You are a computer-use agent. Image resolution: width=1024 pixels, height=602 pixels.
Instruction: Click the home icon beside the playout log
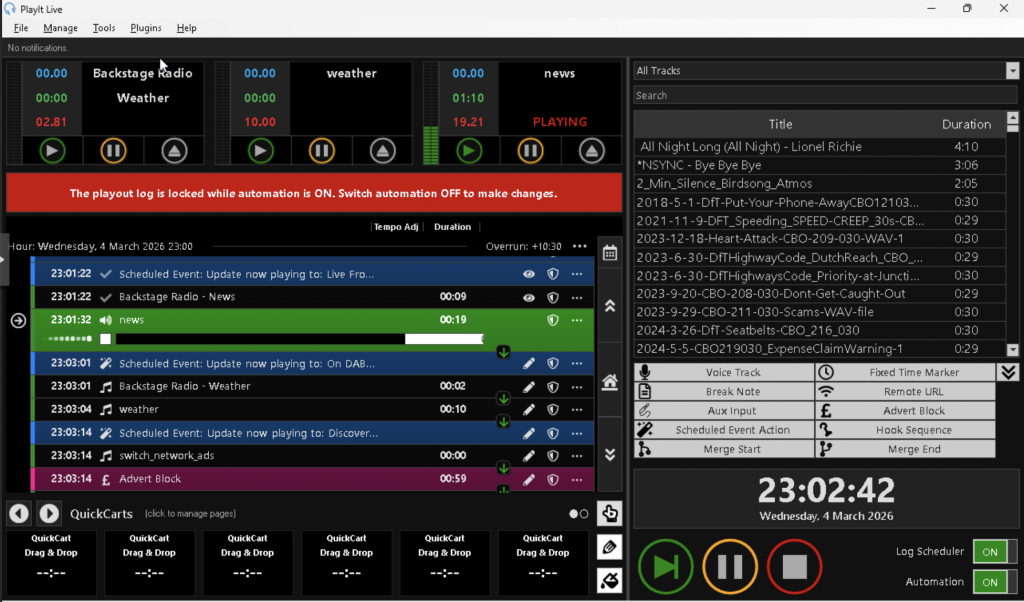pos(609,381)
